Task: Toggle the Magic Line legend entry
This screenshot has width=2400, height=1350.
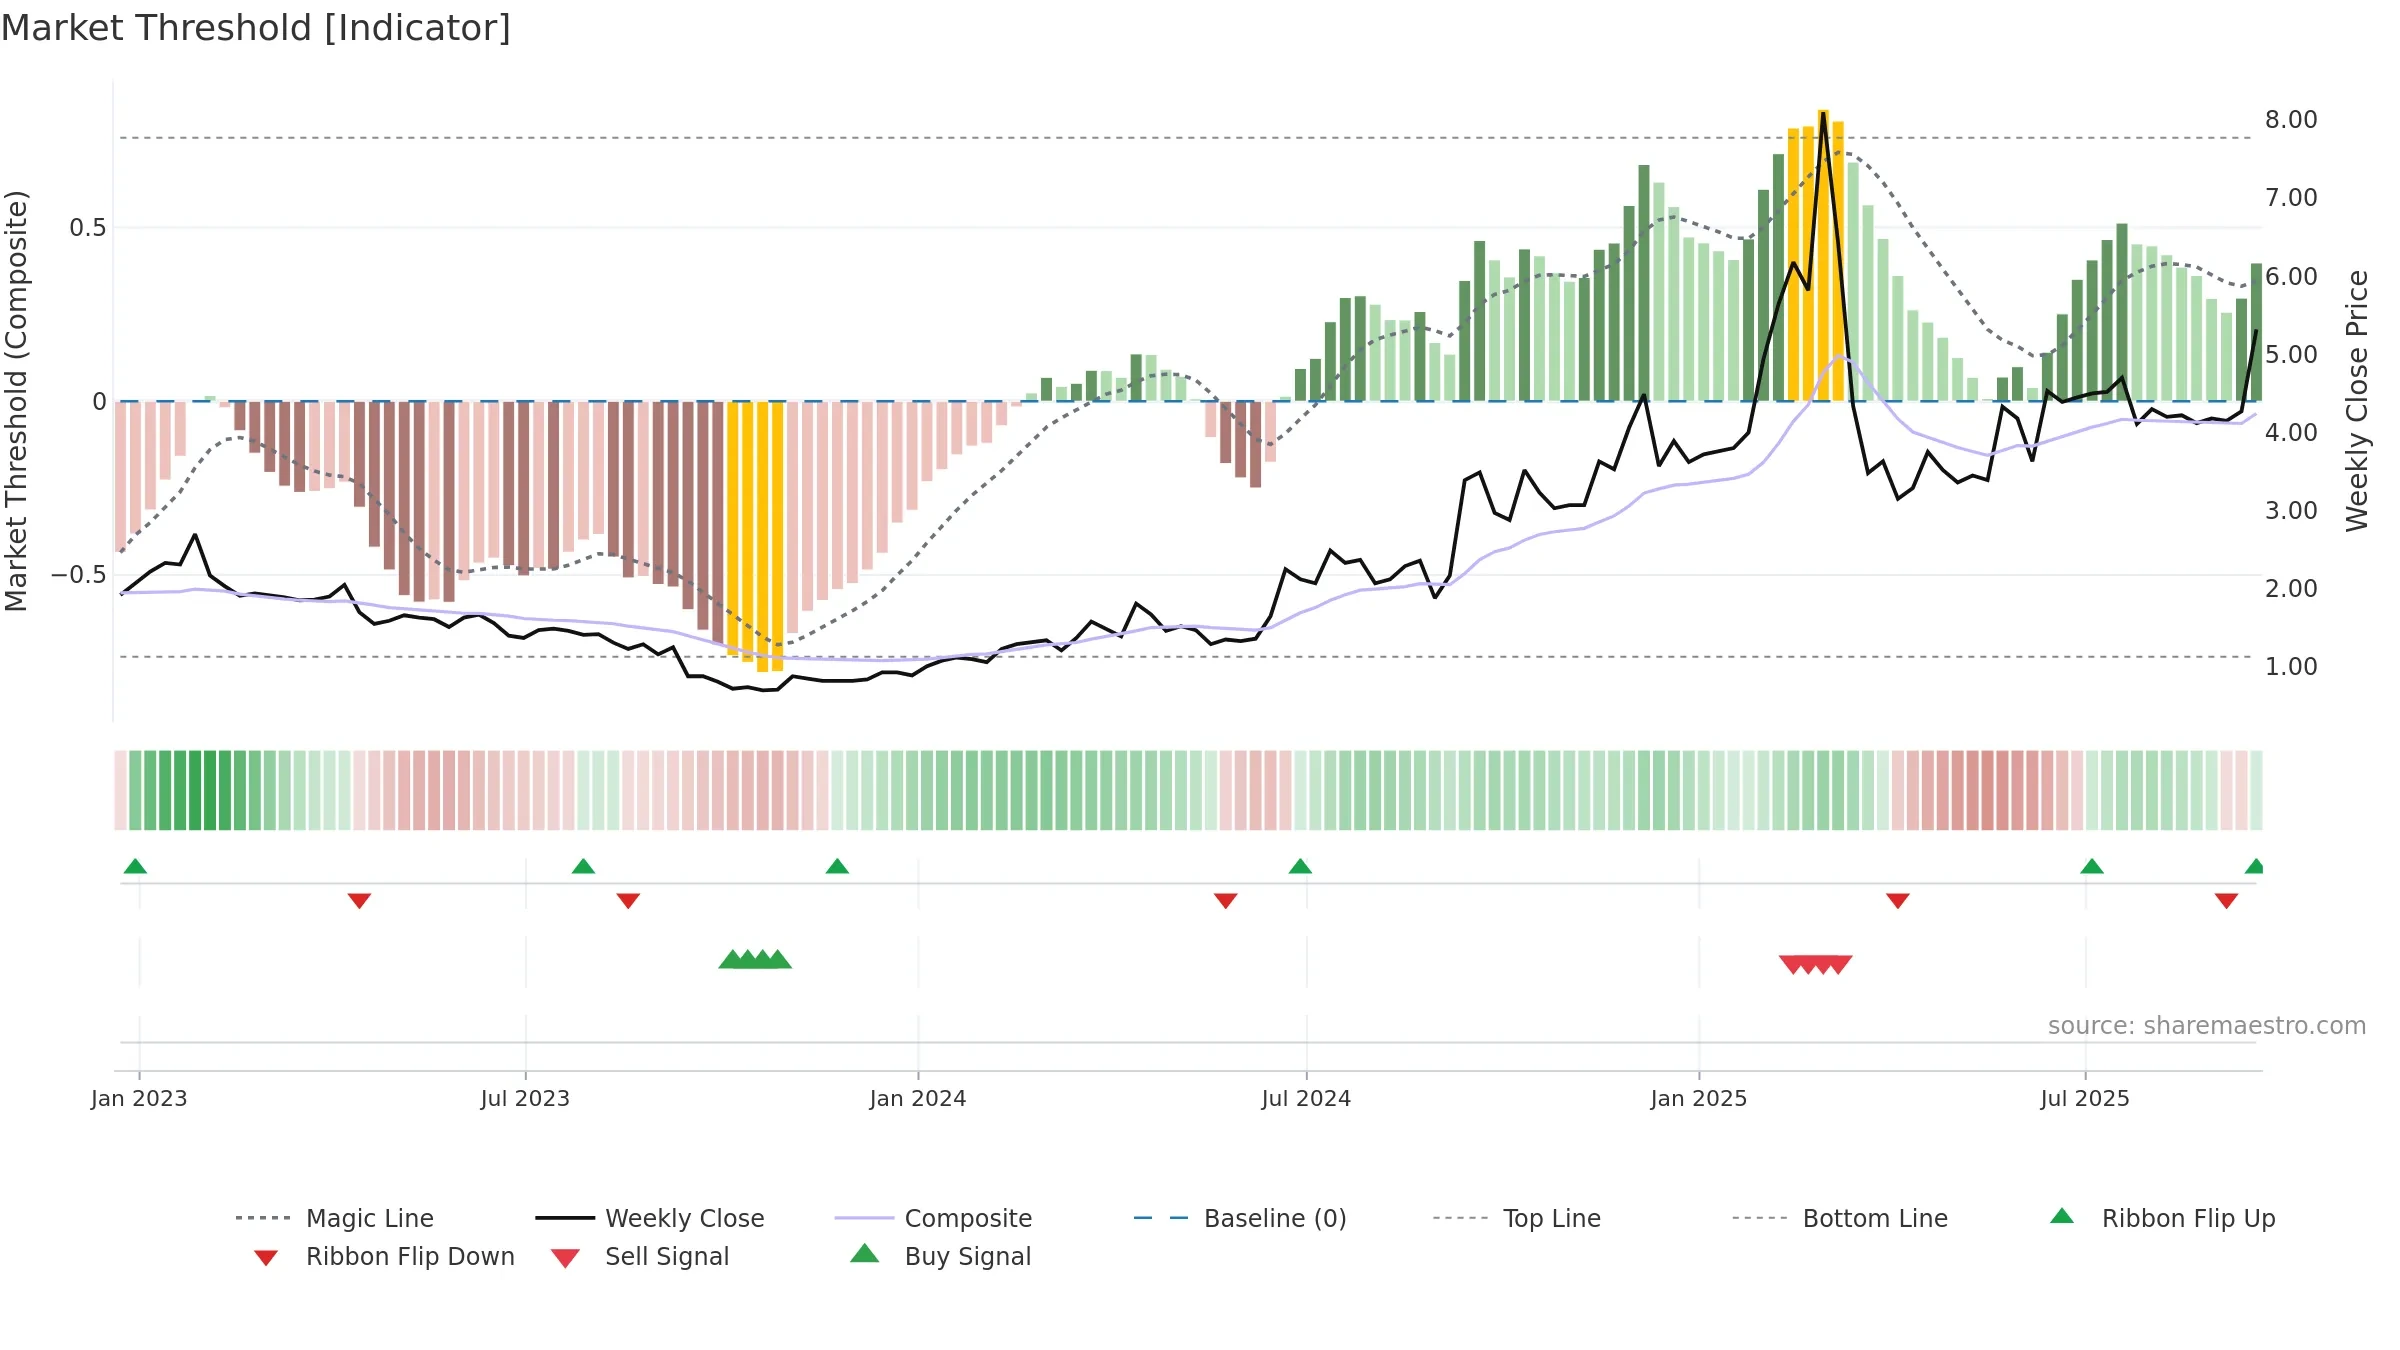Action: pos(335,1218)
